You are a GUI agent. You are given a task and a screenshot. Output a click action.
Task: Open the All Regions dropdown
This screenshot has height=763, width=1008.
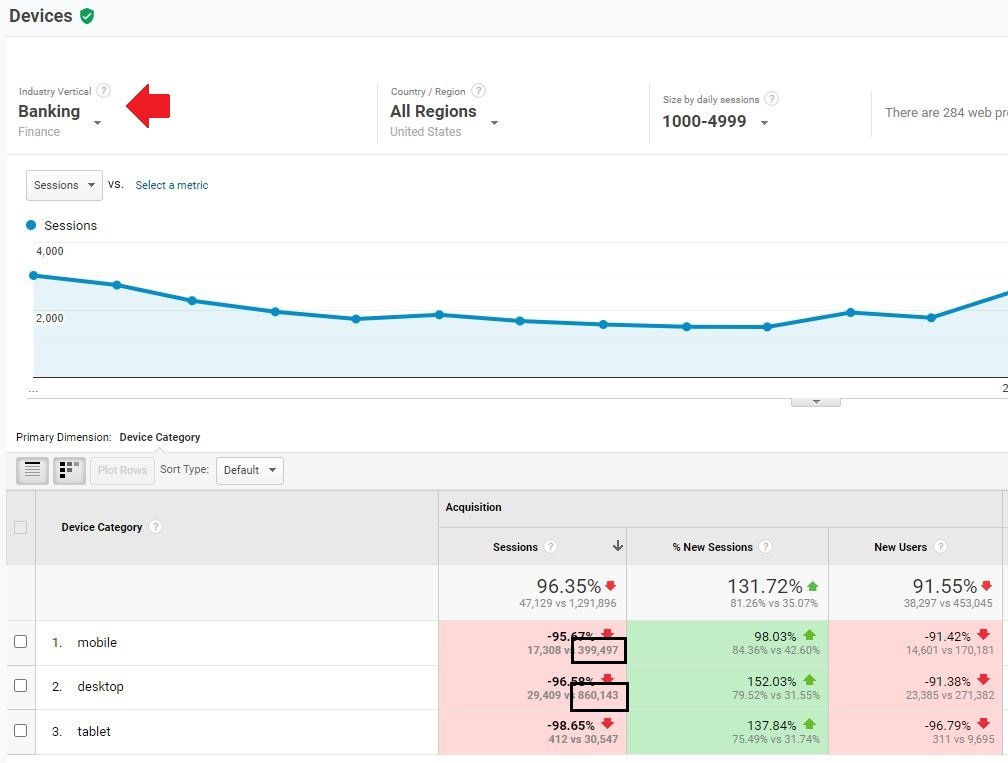point(444,112)
